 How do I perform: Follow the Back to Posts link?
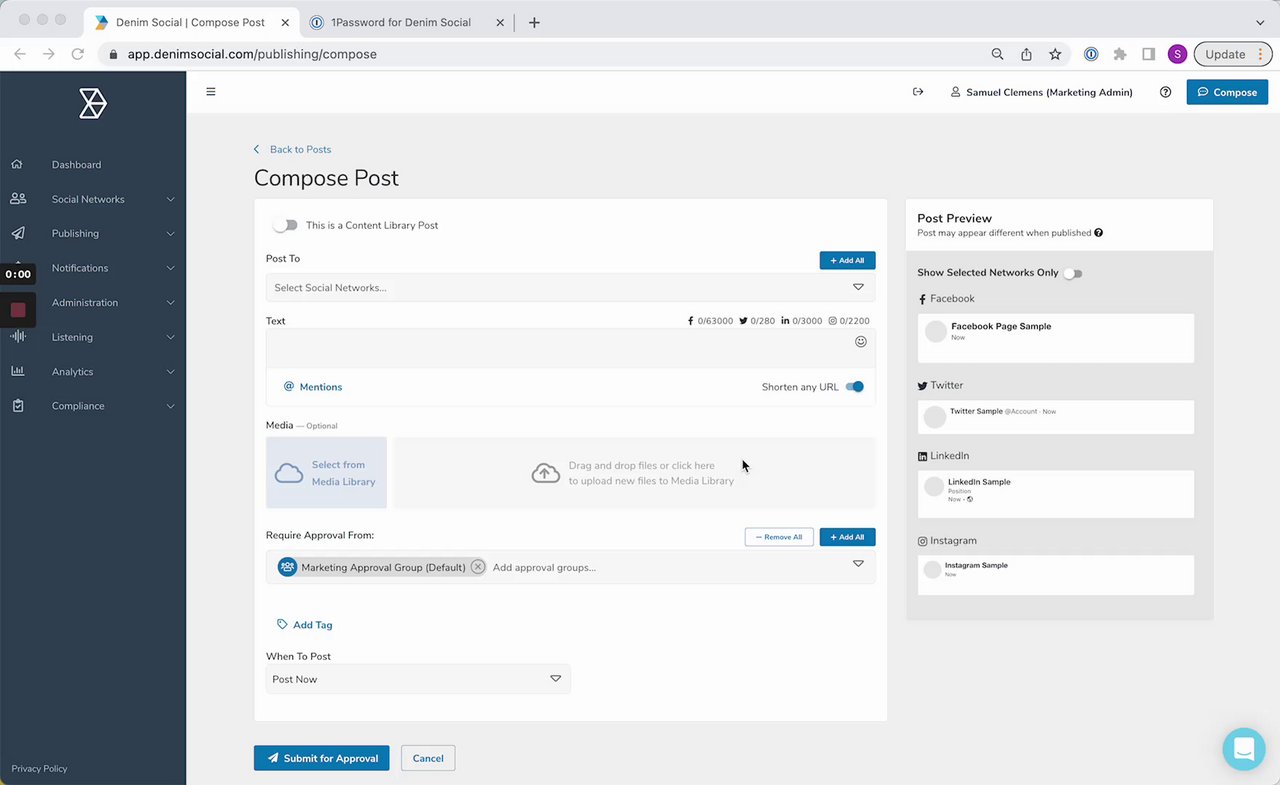300,149
